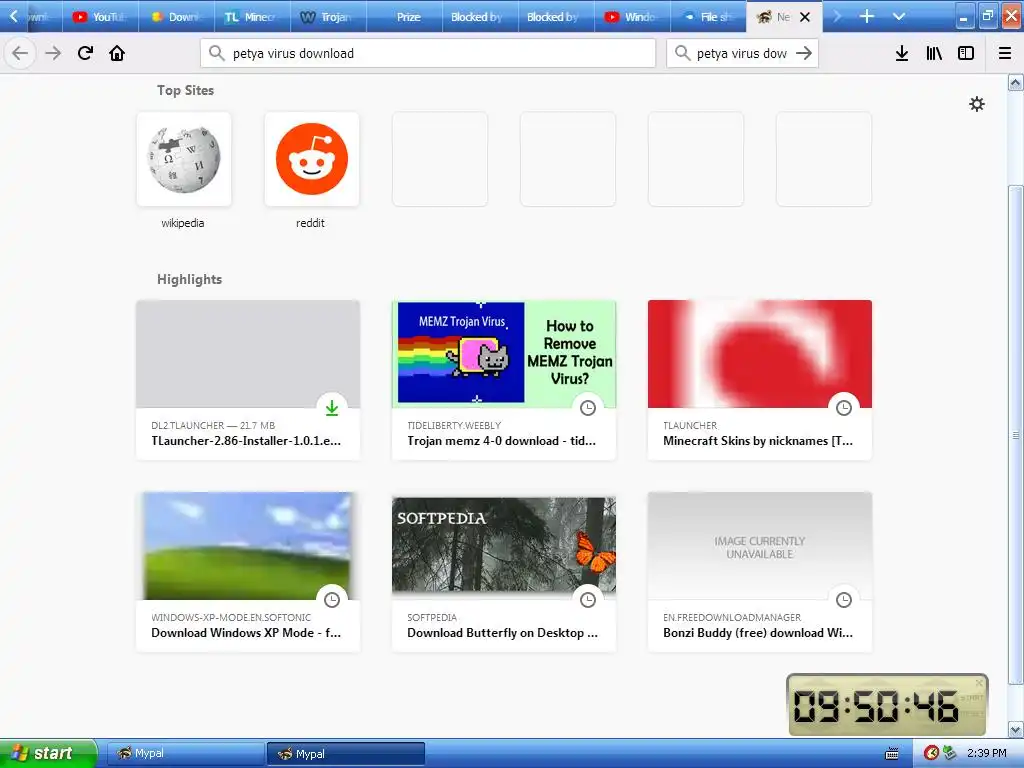Switch to the second Blocked by tab
Viewport: 1024px width, 768px height.
(x=556, y=17)
